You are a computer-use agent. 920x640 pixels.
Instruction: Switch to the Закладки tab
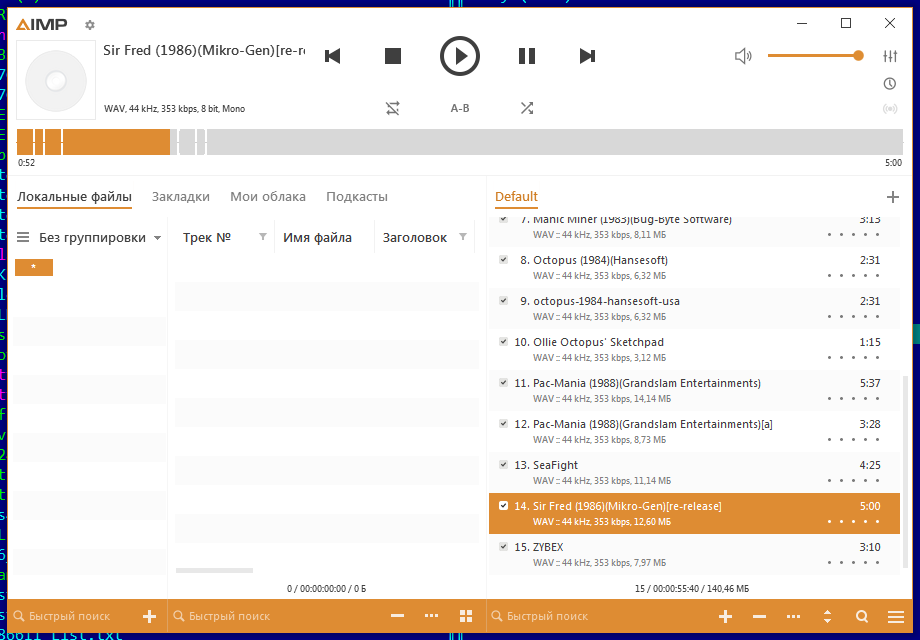[180, 197]
